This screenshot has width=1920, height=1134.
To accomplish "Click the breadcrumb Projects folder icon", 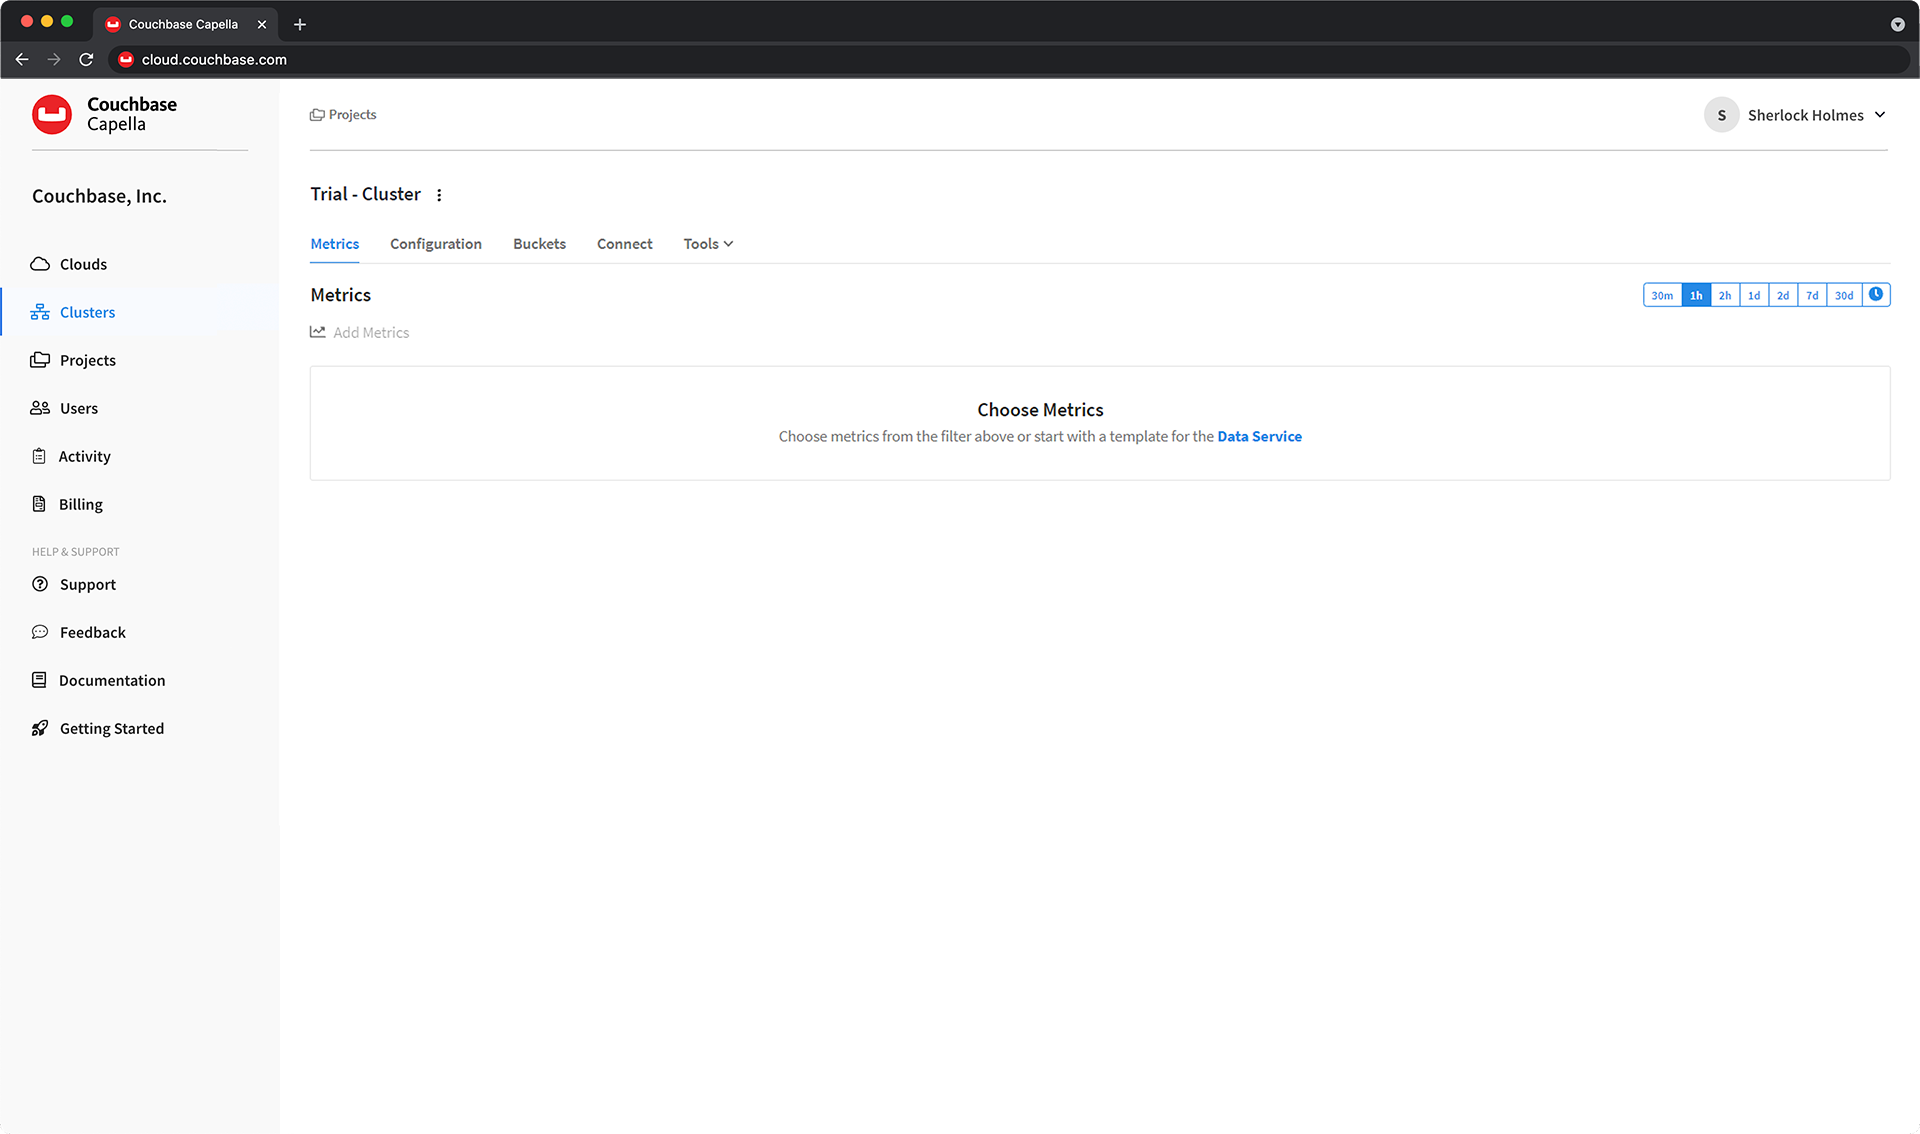I will pos(317,115).
